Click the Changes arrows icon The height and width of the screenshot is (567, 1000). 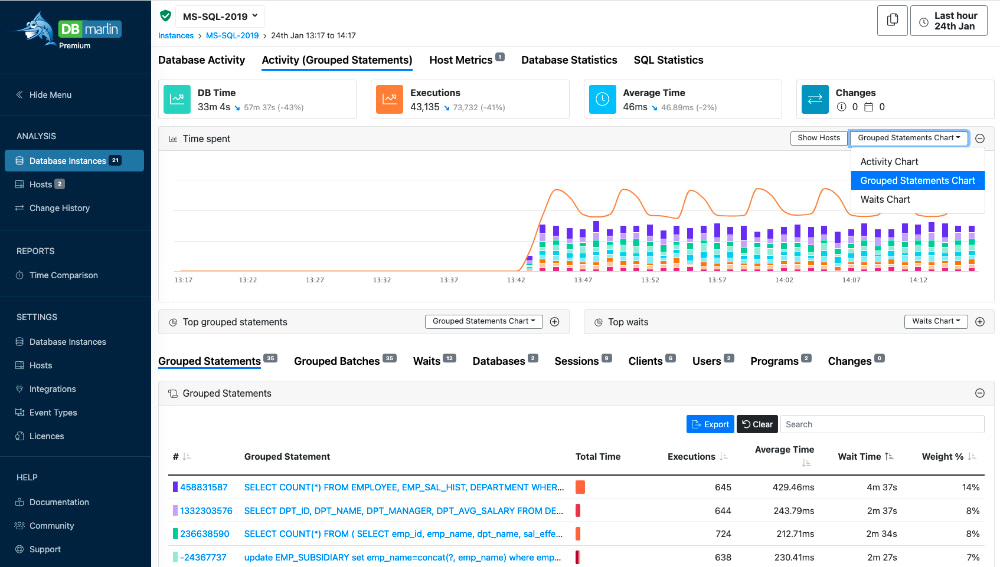click(815, 99)
